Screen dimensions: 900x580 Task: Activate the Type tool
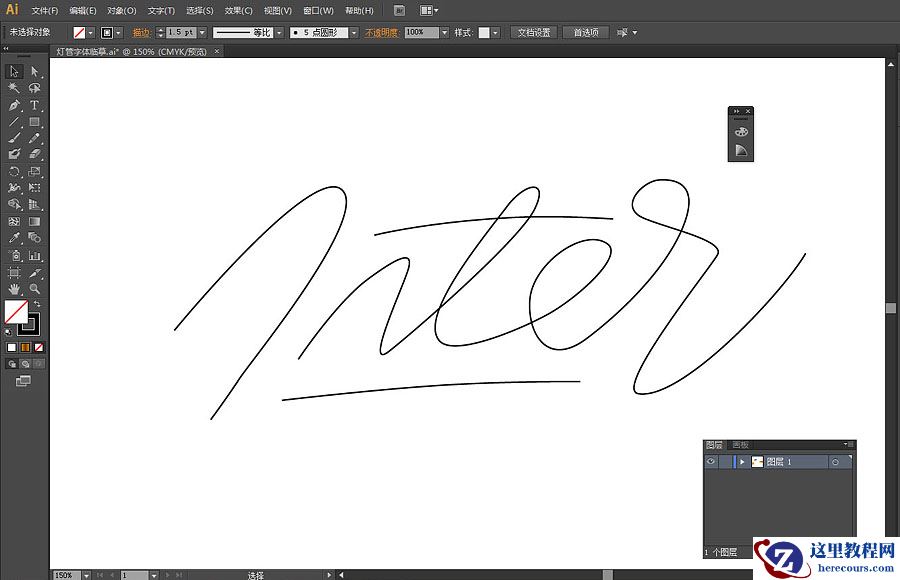point(34,105)
